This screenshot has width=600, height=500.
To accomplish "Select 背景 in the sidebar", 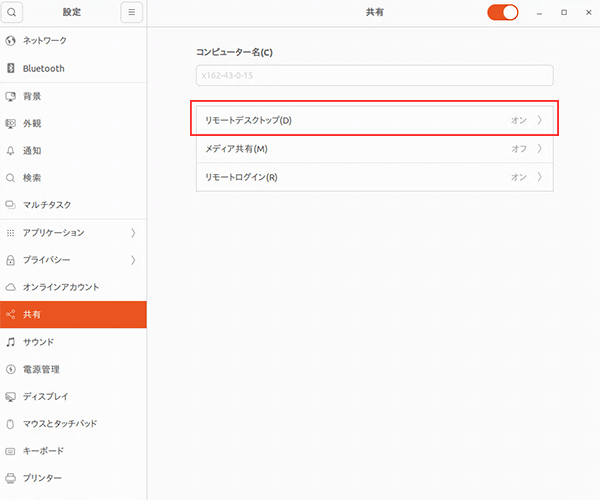I will tap(32, 96).
